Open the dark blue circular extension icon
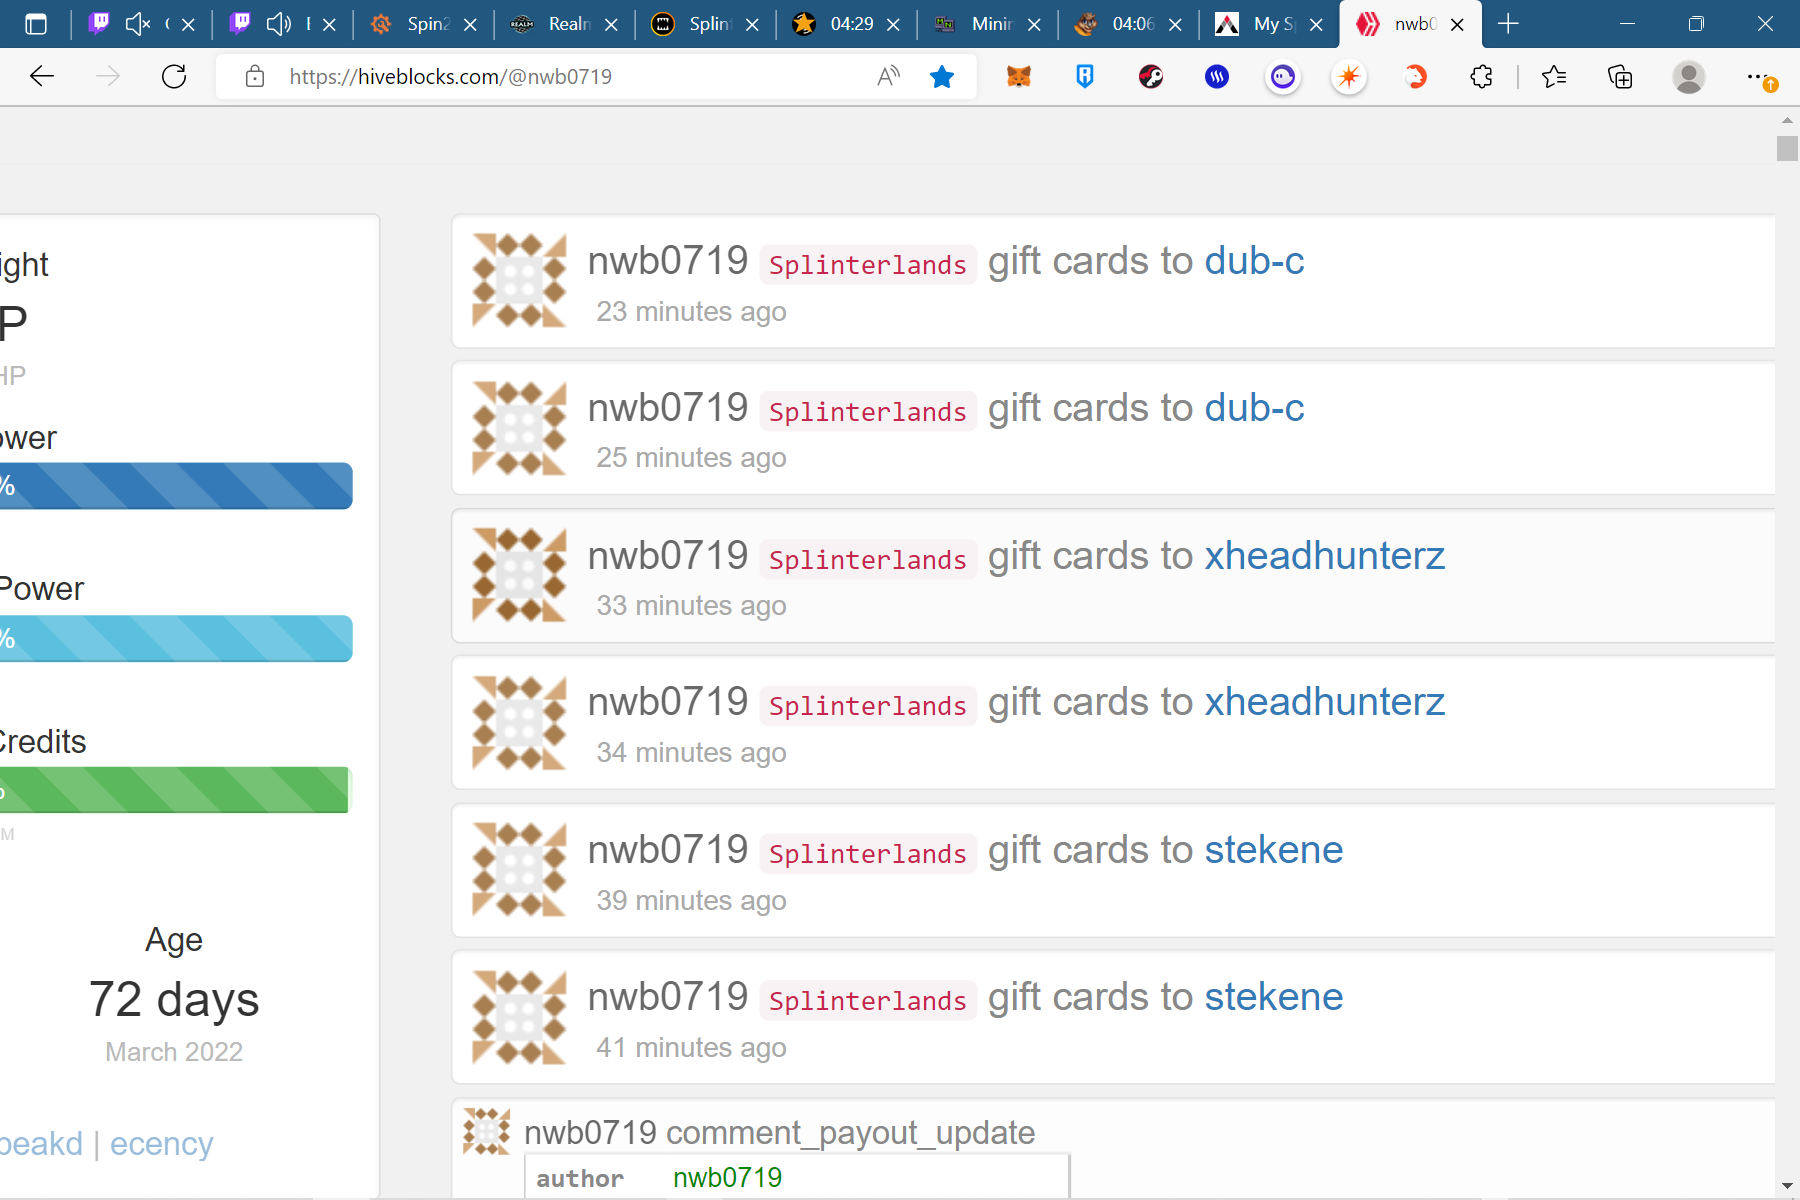The height and width of the screenshot is (1200, 1800). pos(1217,77)
